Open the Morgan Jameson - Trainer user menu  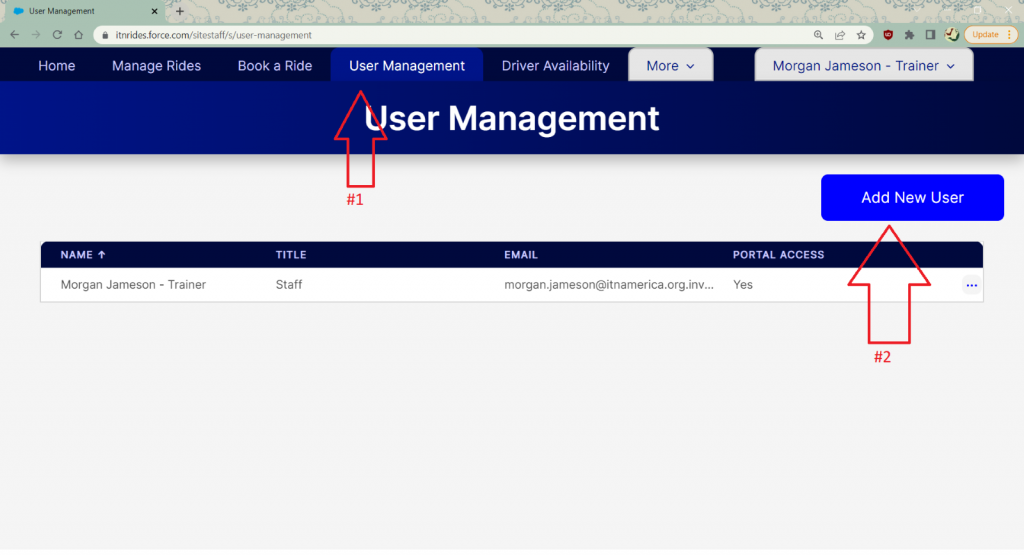point(863,66)
